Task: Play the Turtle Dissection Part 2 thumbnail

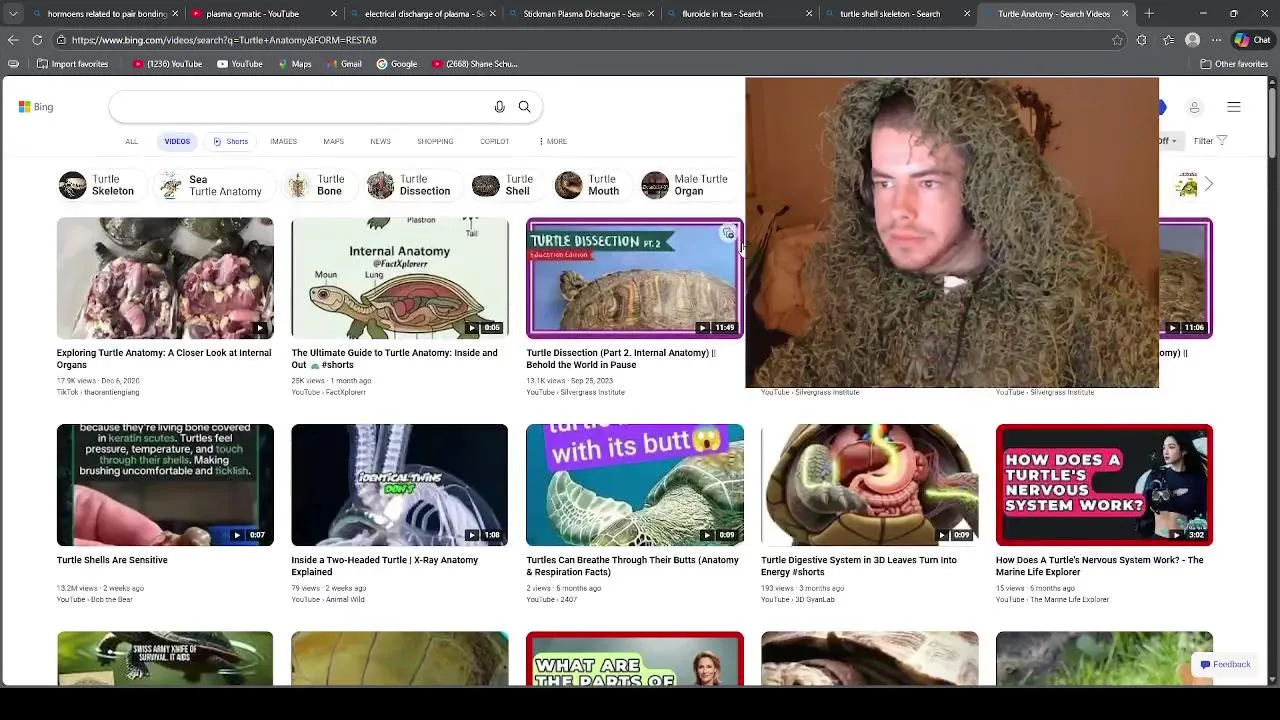Action: click(635, 278)
